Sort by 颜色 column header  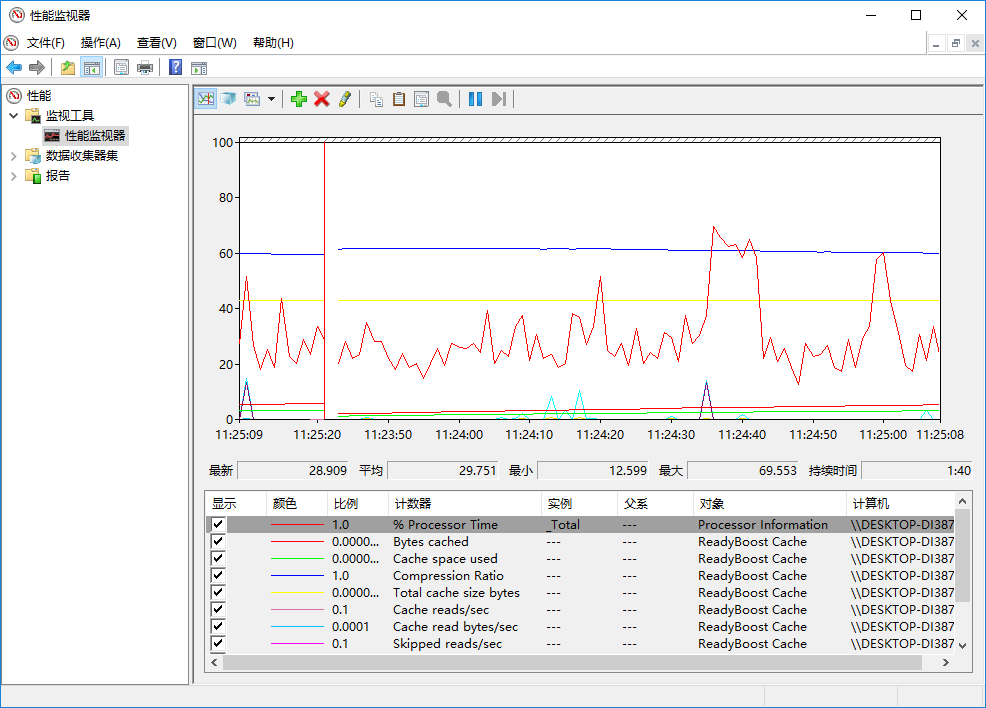click(x=297, y=504)
